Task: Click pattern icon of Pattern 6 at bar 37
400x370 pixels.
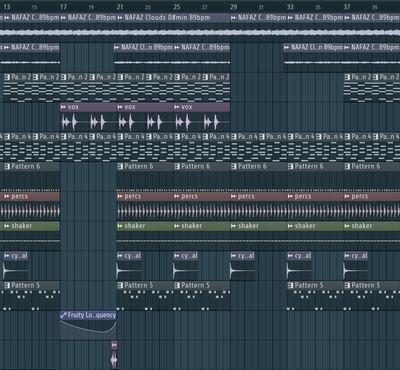Action: (347, 166)
